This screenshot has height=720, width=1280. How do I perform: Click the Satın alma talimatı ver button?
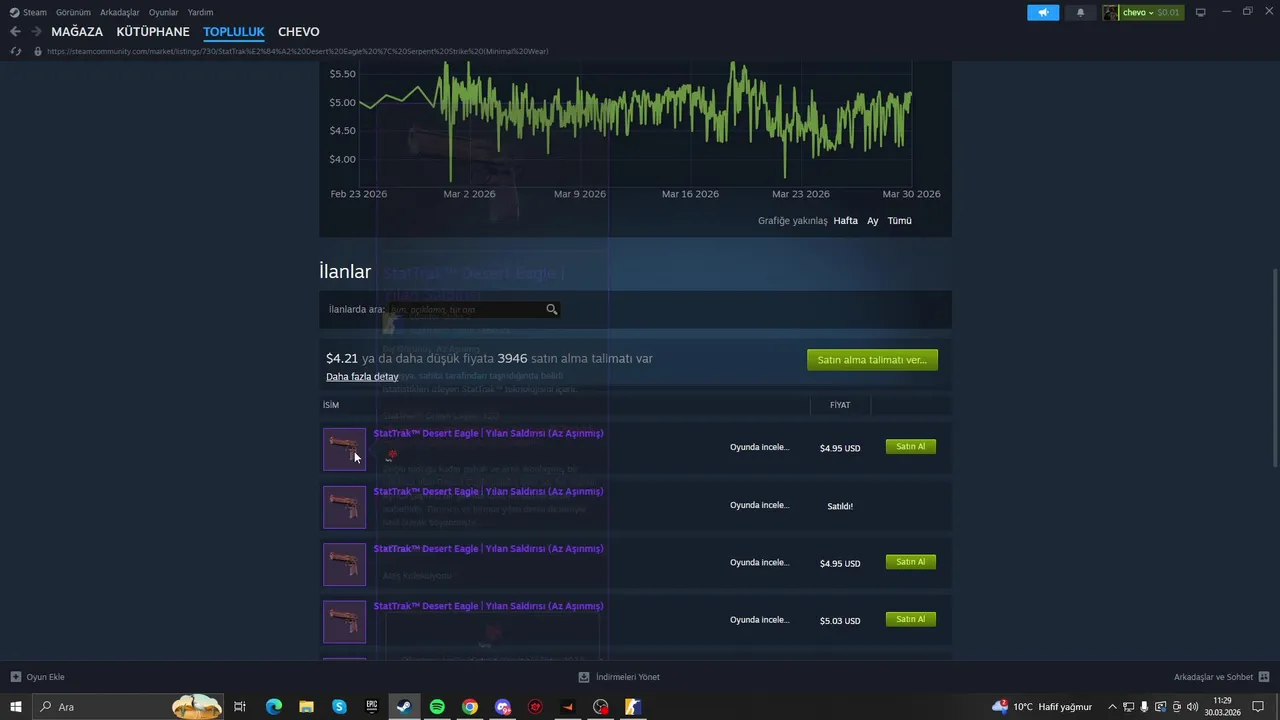(872, 359)
